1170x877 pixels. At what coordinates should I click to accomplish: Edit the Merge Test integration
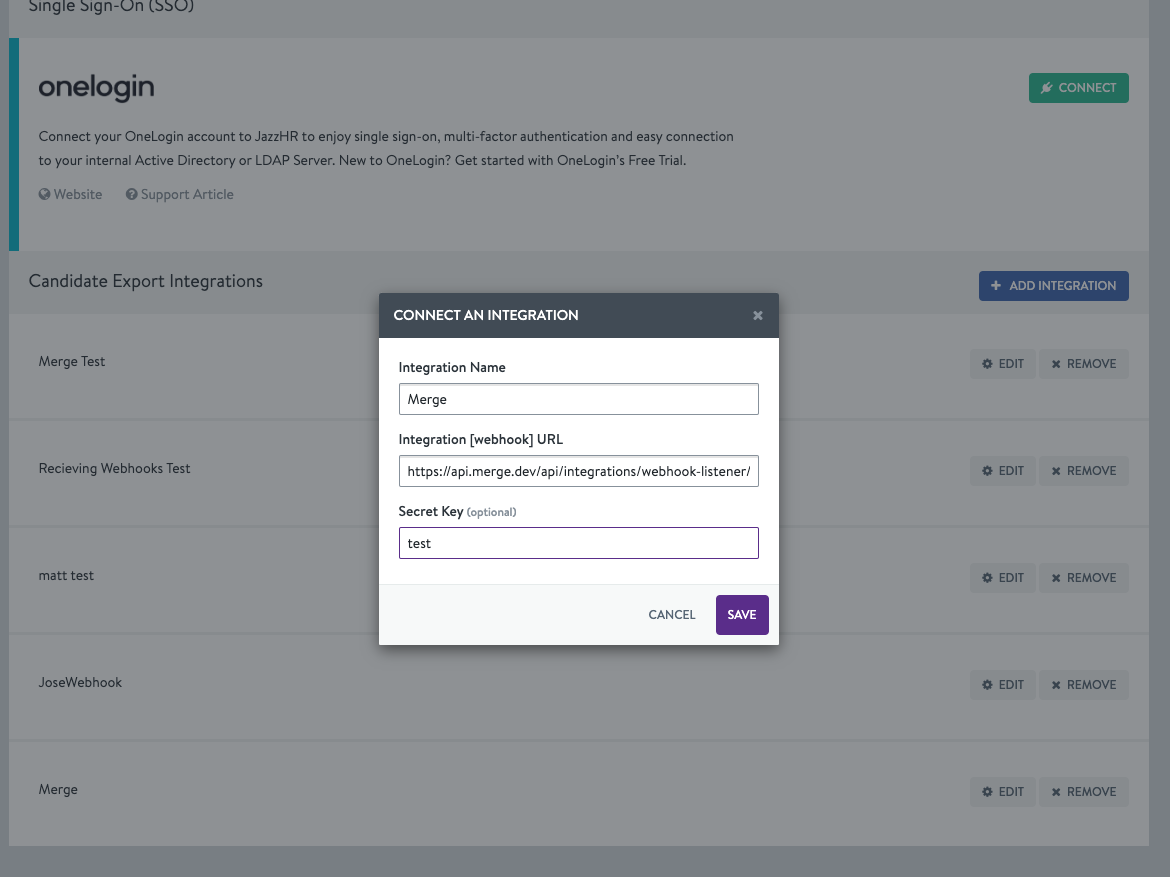[x=1003, y=364]
